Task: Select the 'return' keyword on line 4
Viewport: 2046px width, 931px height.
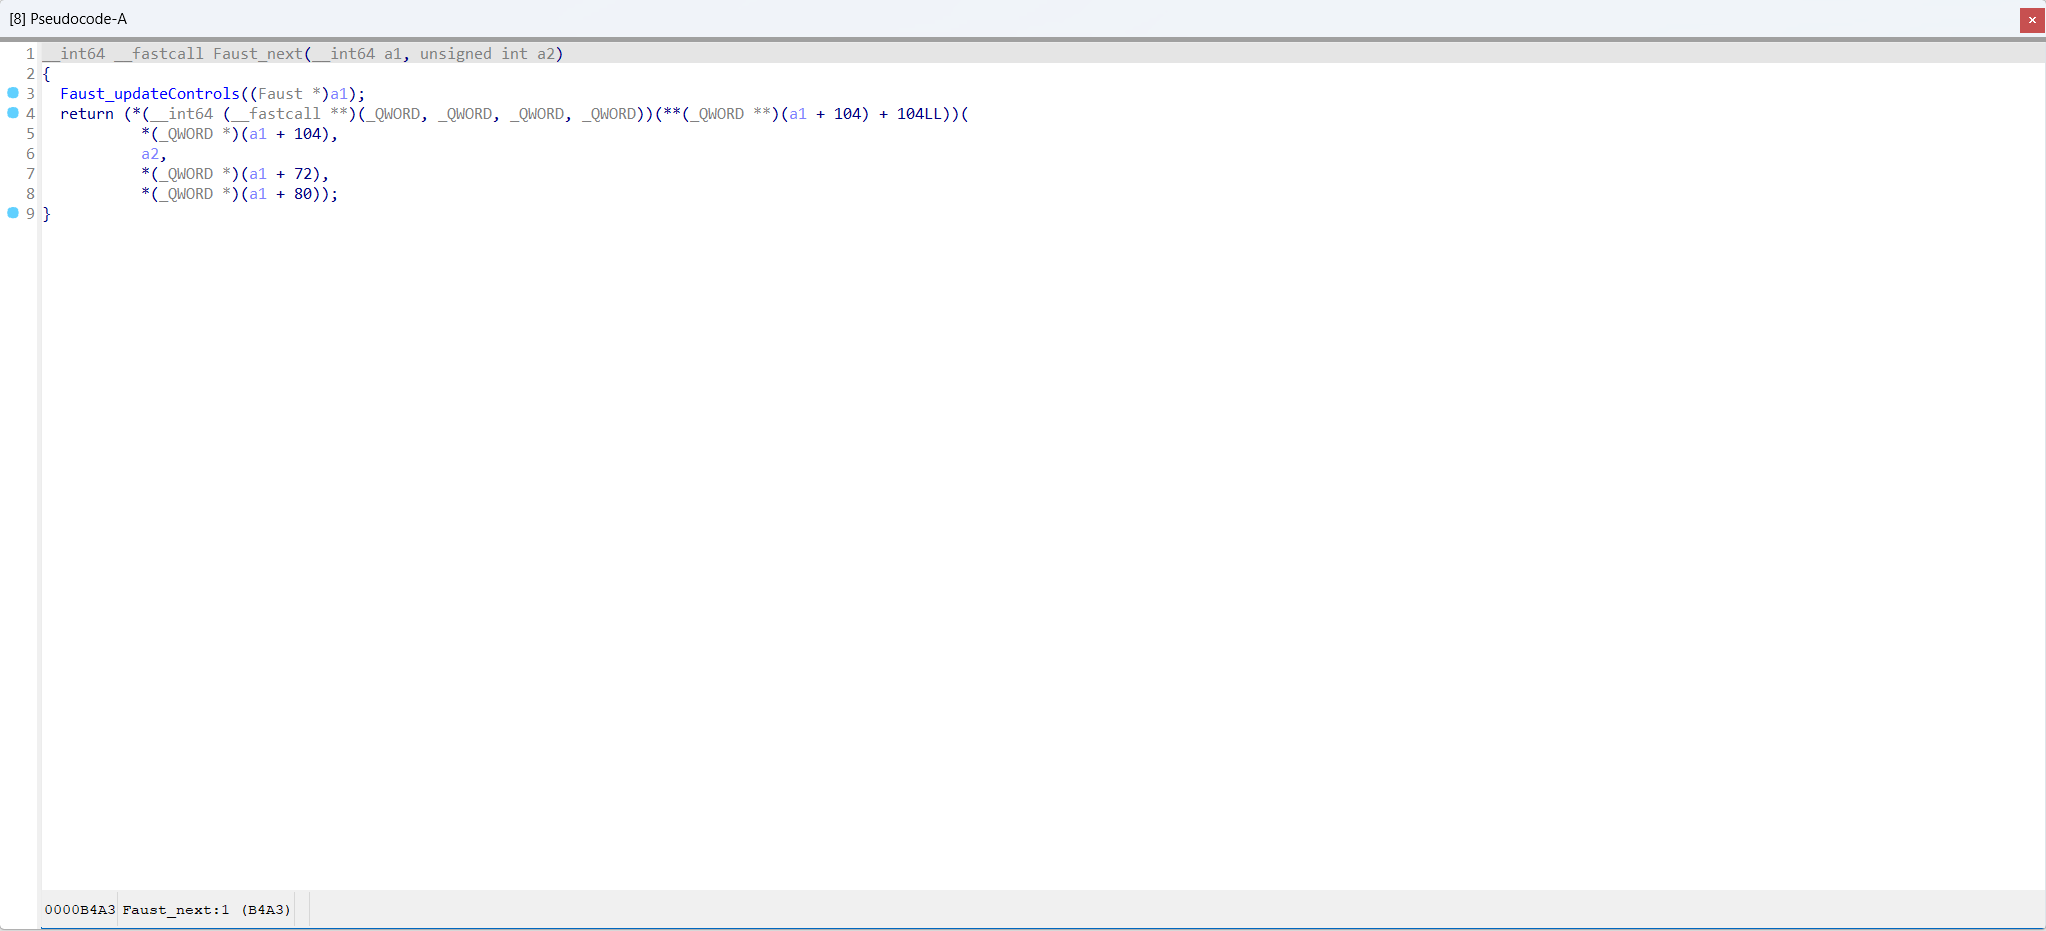Action: click(x=87, y=114)
